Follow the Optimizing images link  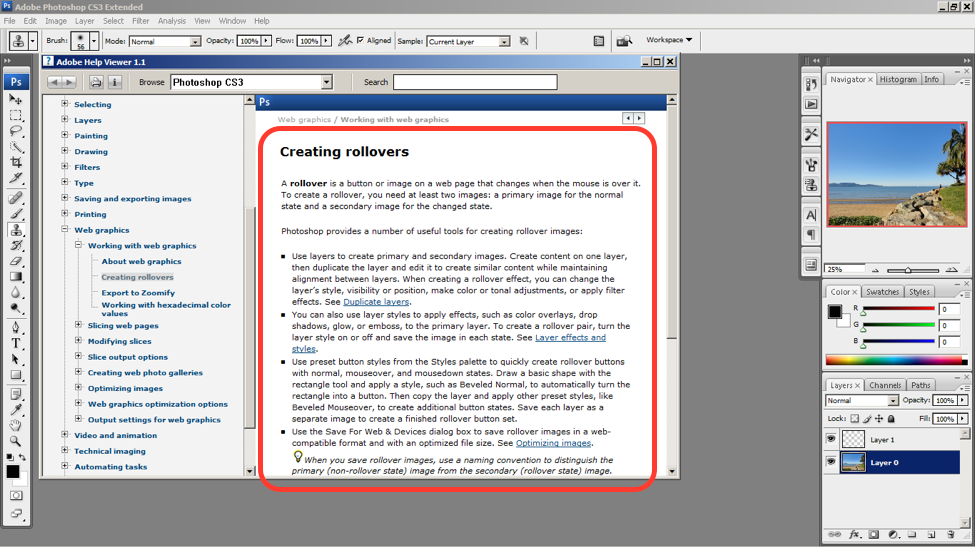[x=553, y=443]
